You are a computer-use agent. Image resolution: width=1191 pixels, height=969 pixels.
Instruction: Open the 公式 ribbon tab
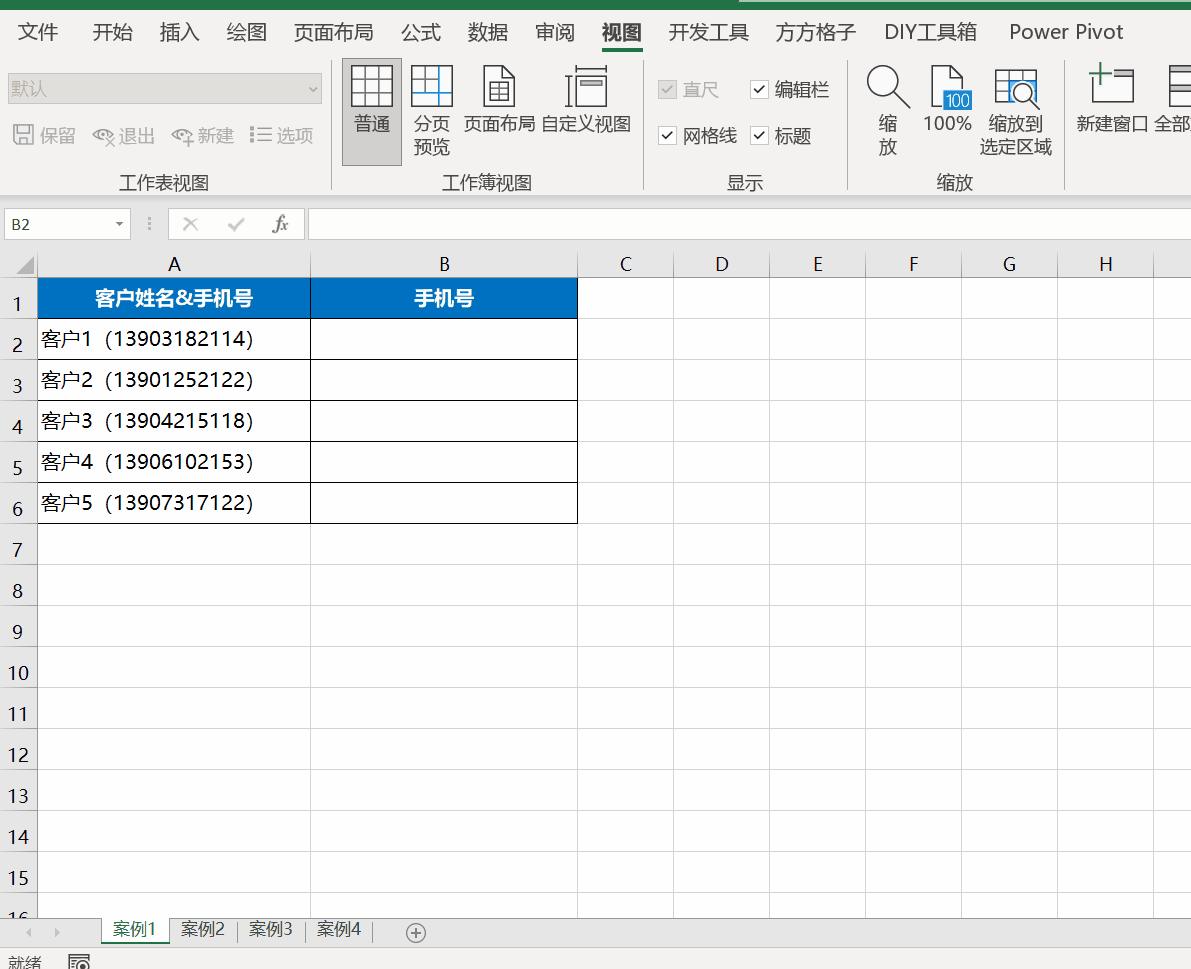pos(421,32)
